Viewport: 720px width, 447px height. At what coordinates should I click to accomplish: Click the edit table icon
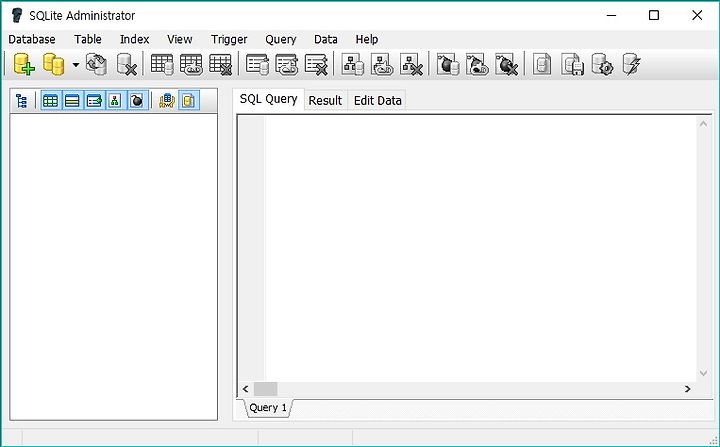[191, 64]
